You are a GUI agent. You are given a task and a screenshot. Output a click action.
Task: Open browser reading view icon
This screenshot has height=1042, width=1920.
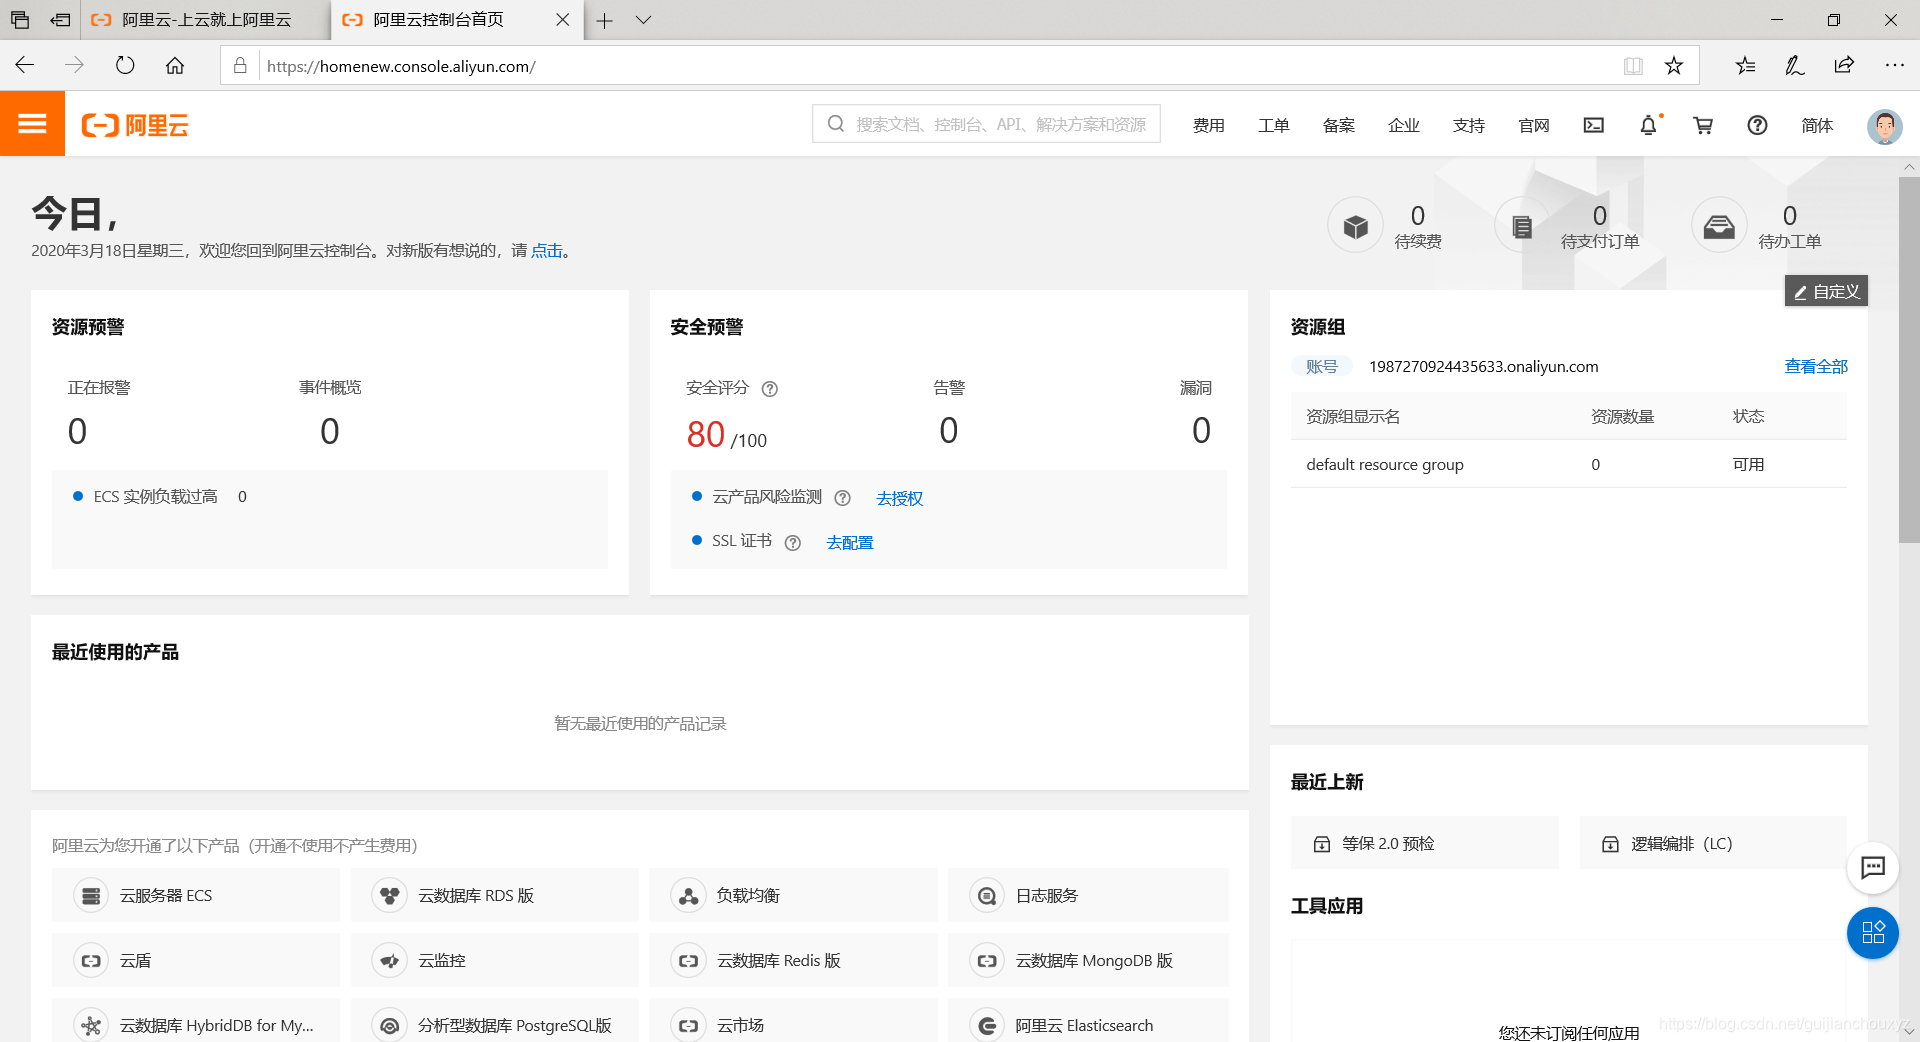(x=1633, y=66)
